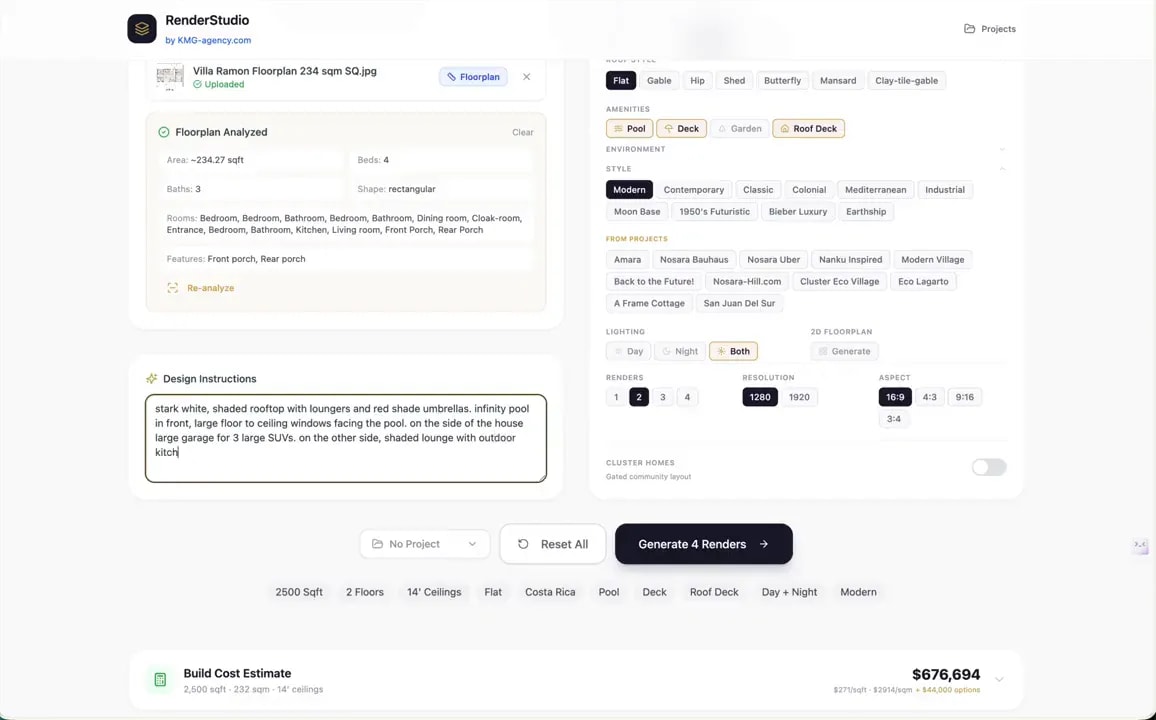Click the Re-analyze scan icon

173,288
